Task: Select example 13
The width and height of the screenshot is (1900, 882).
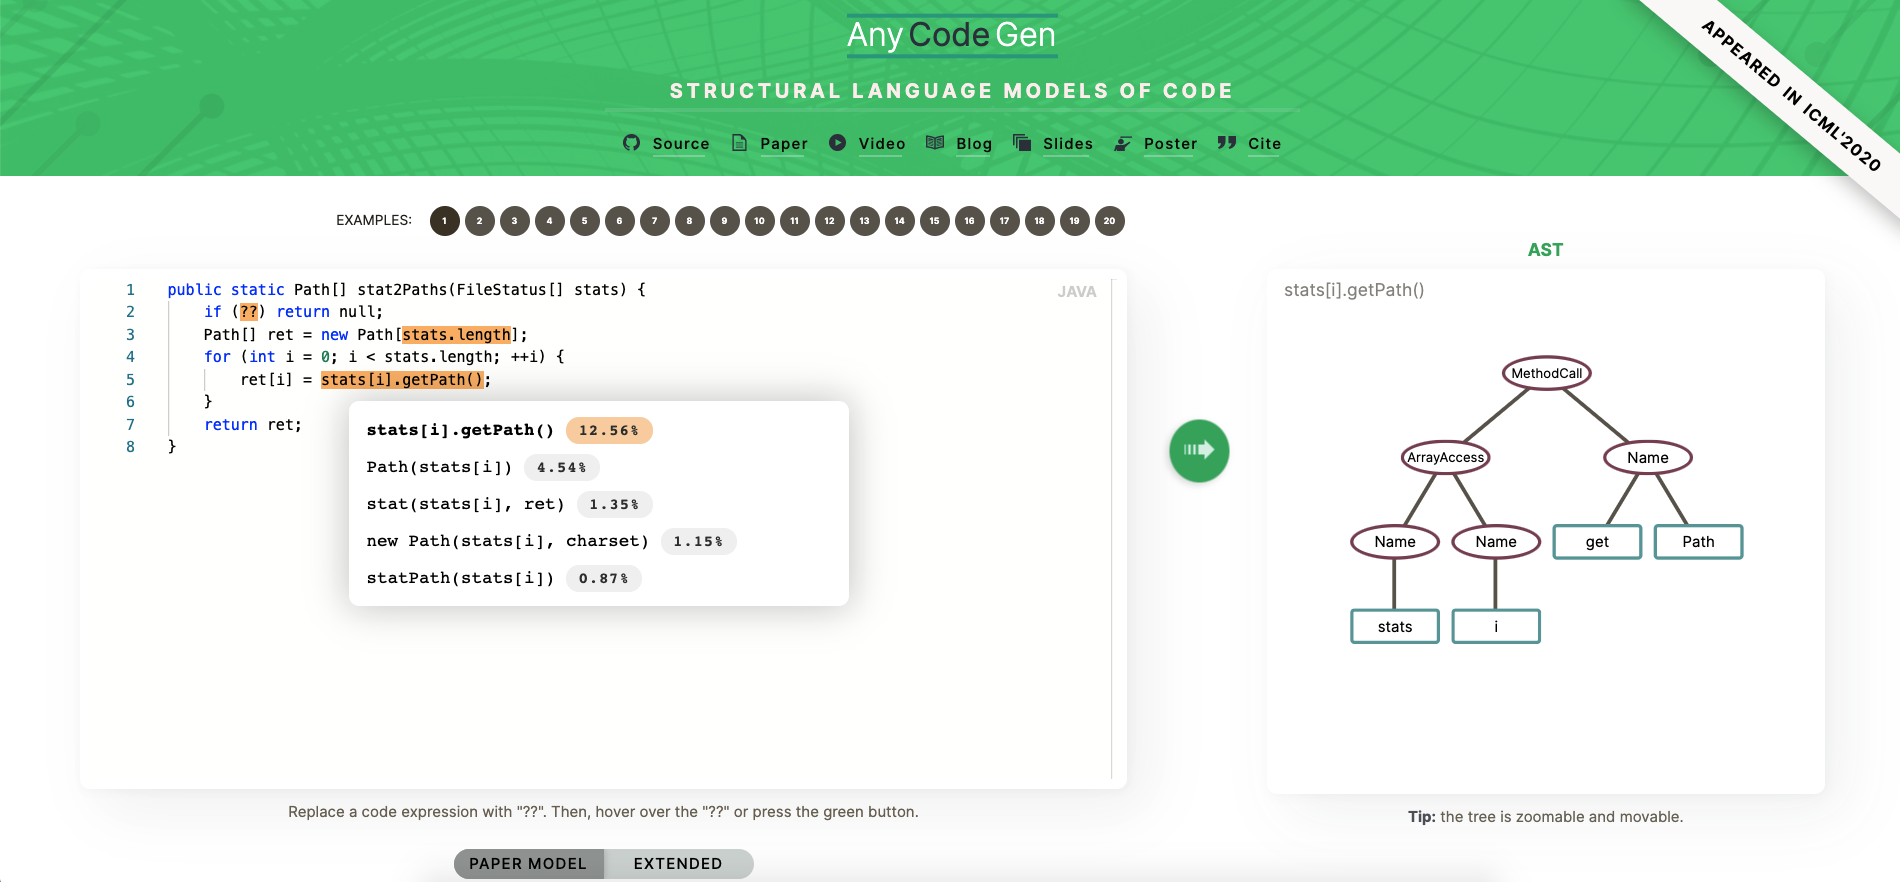Action: pos(865,221)
